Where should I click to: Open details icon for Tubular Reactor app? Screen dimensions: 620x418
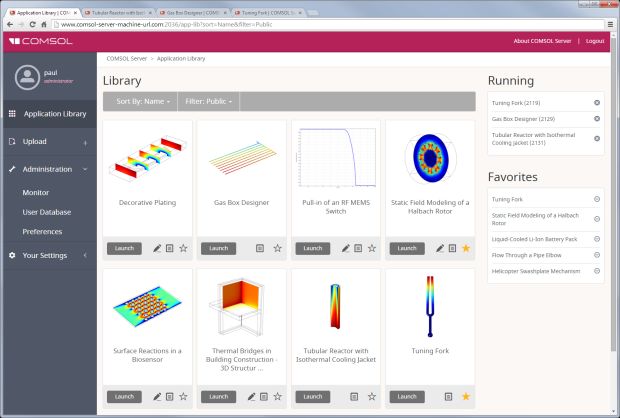pyautogui.click(x=354, y=397)
